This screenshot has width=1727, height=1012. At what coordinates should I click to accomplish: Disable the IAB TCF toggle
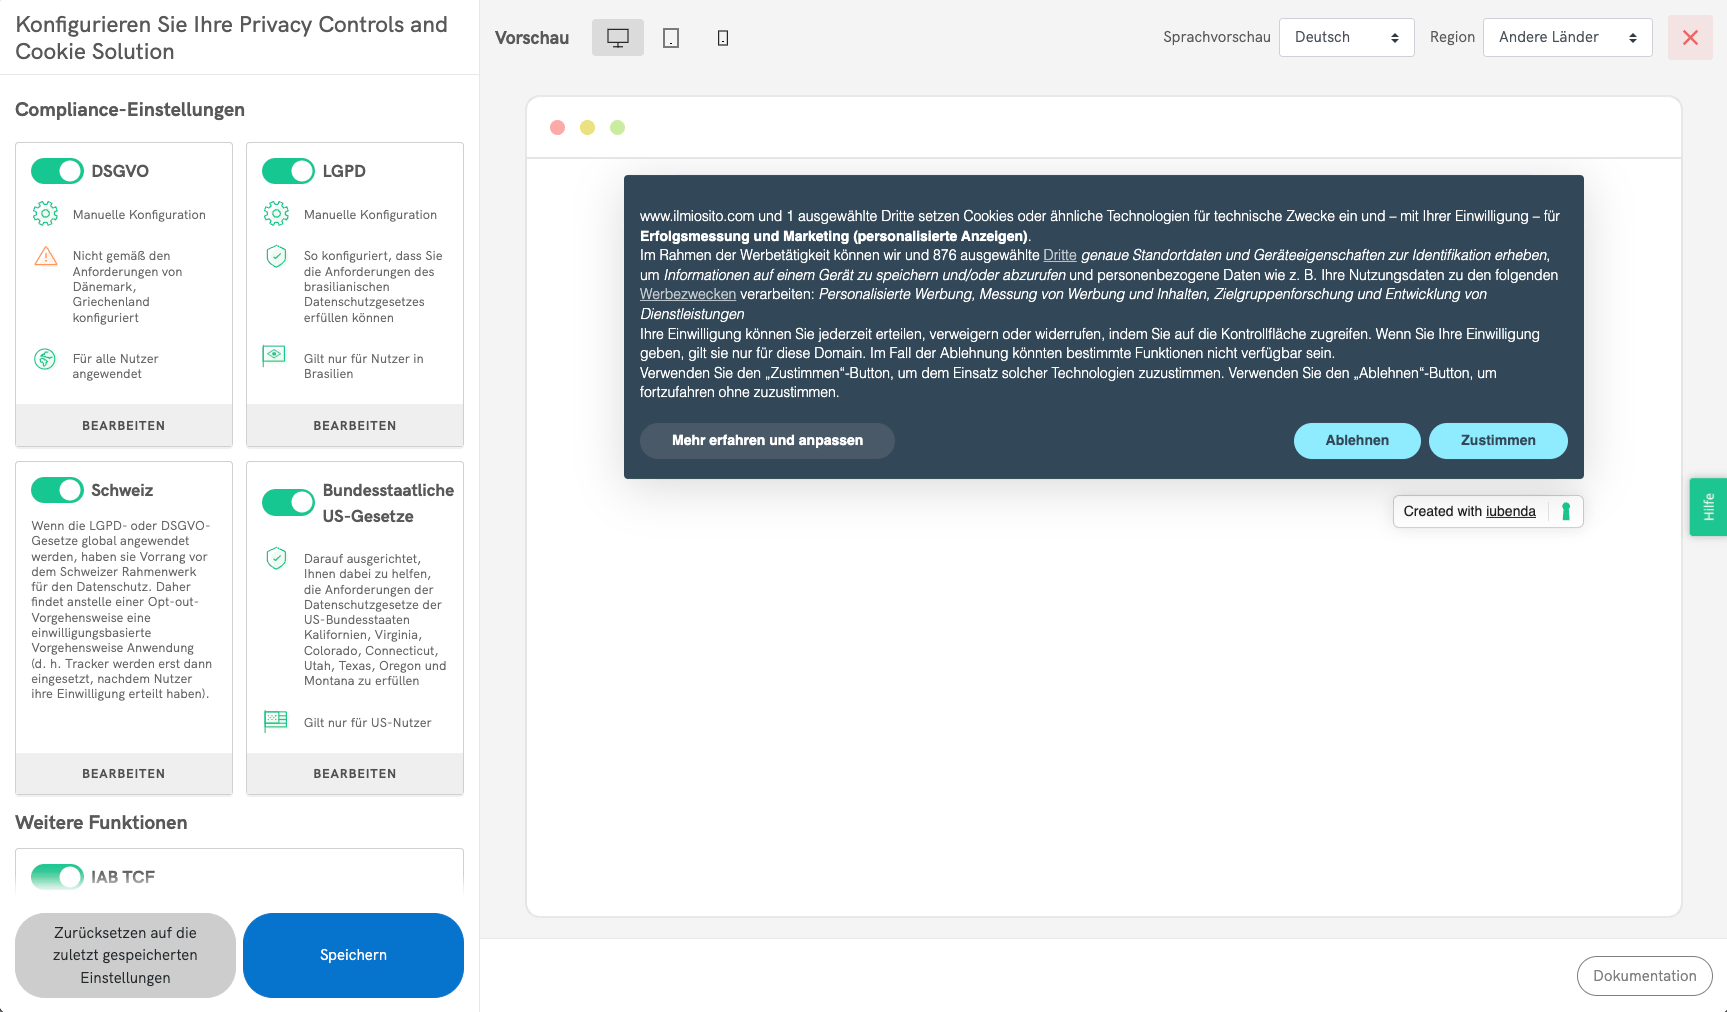pyautogui.click(x=57, y=877)
